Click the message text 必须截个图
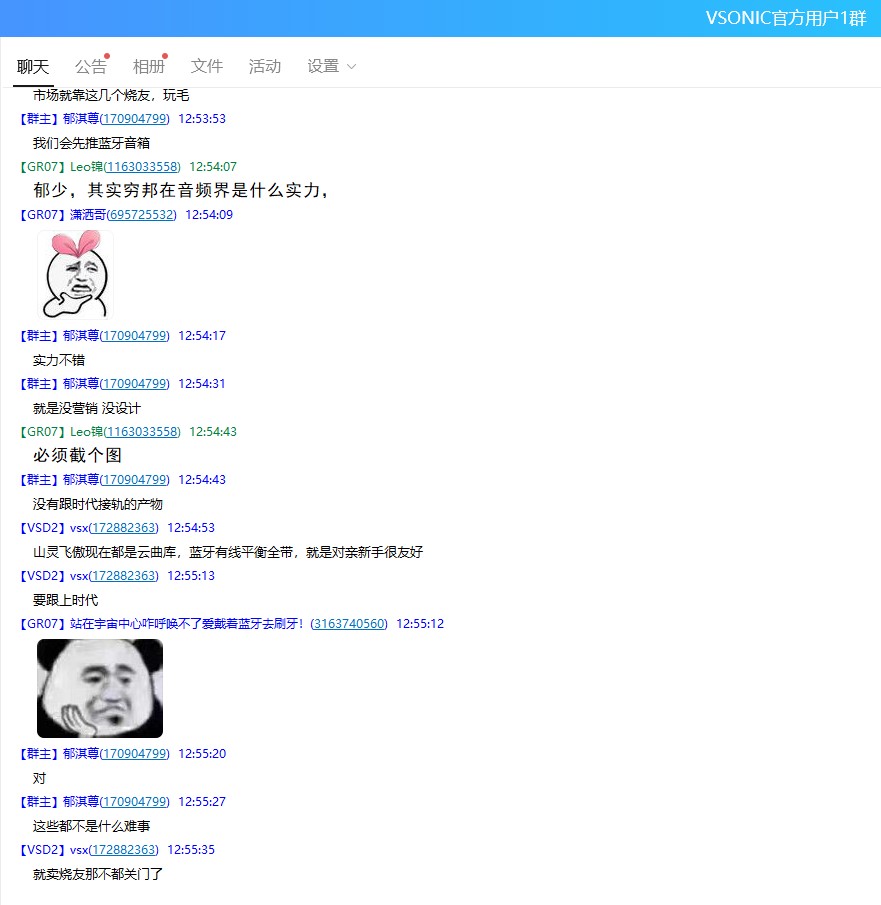 [x=77, y=456]
